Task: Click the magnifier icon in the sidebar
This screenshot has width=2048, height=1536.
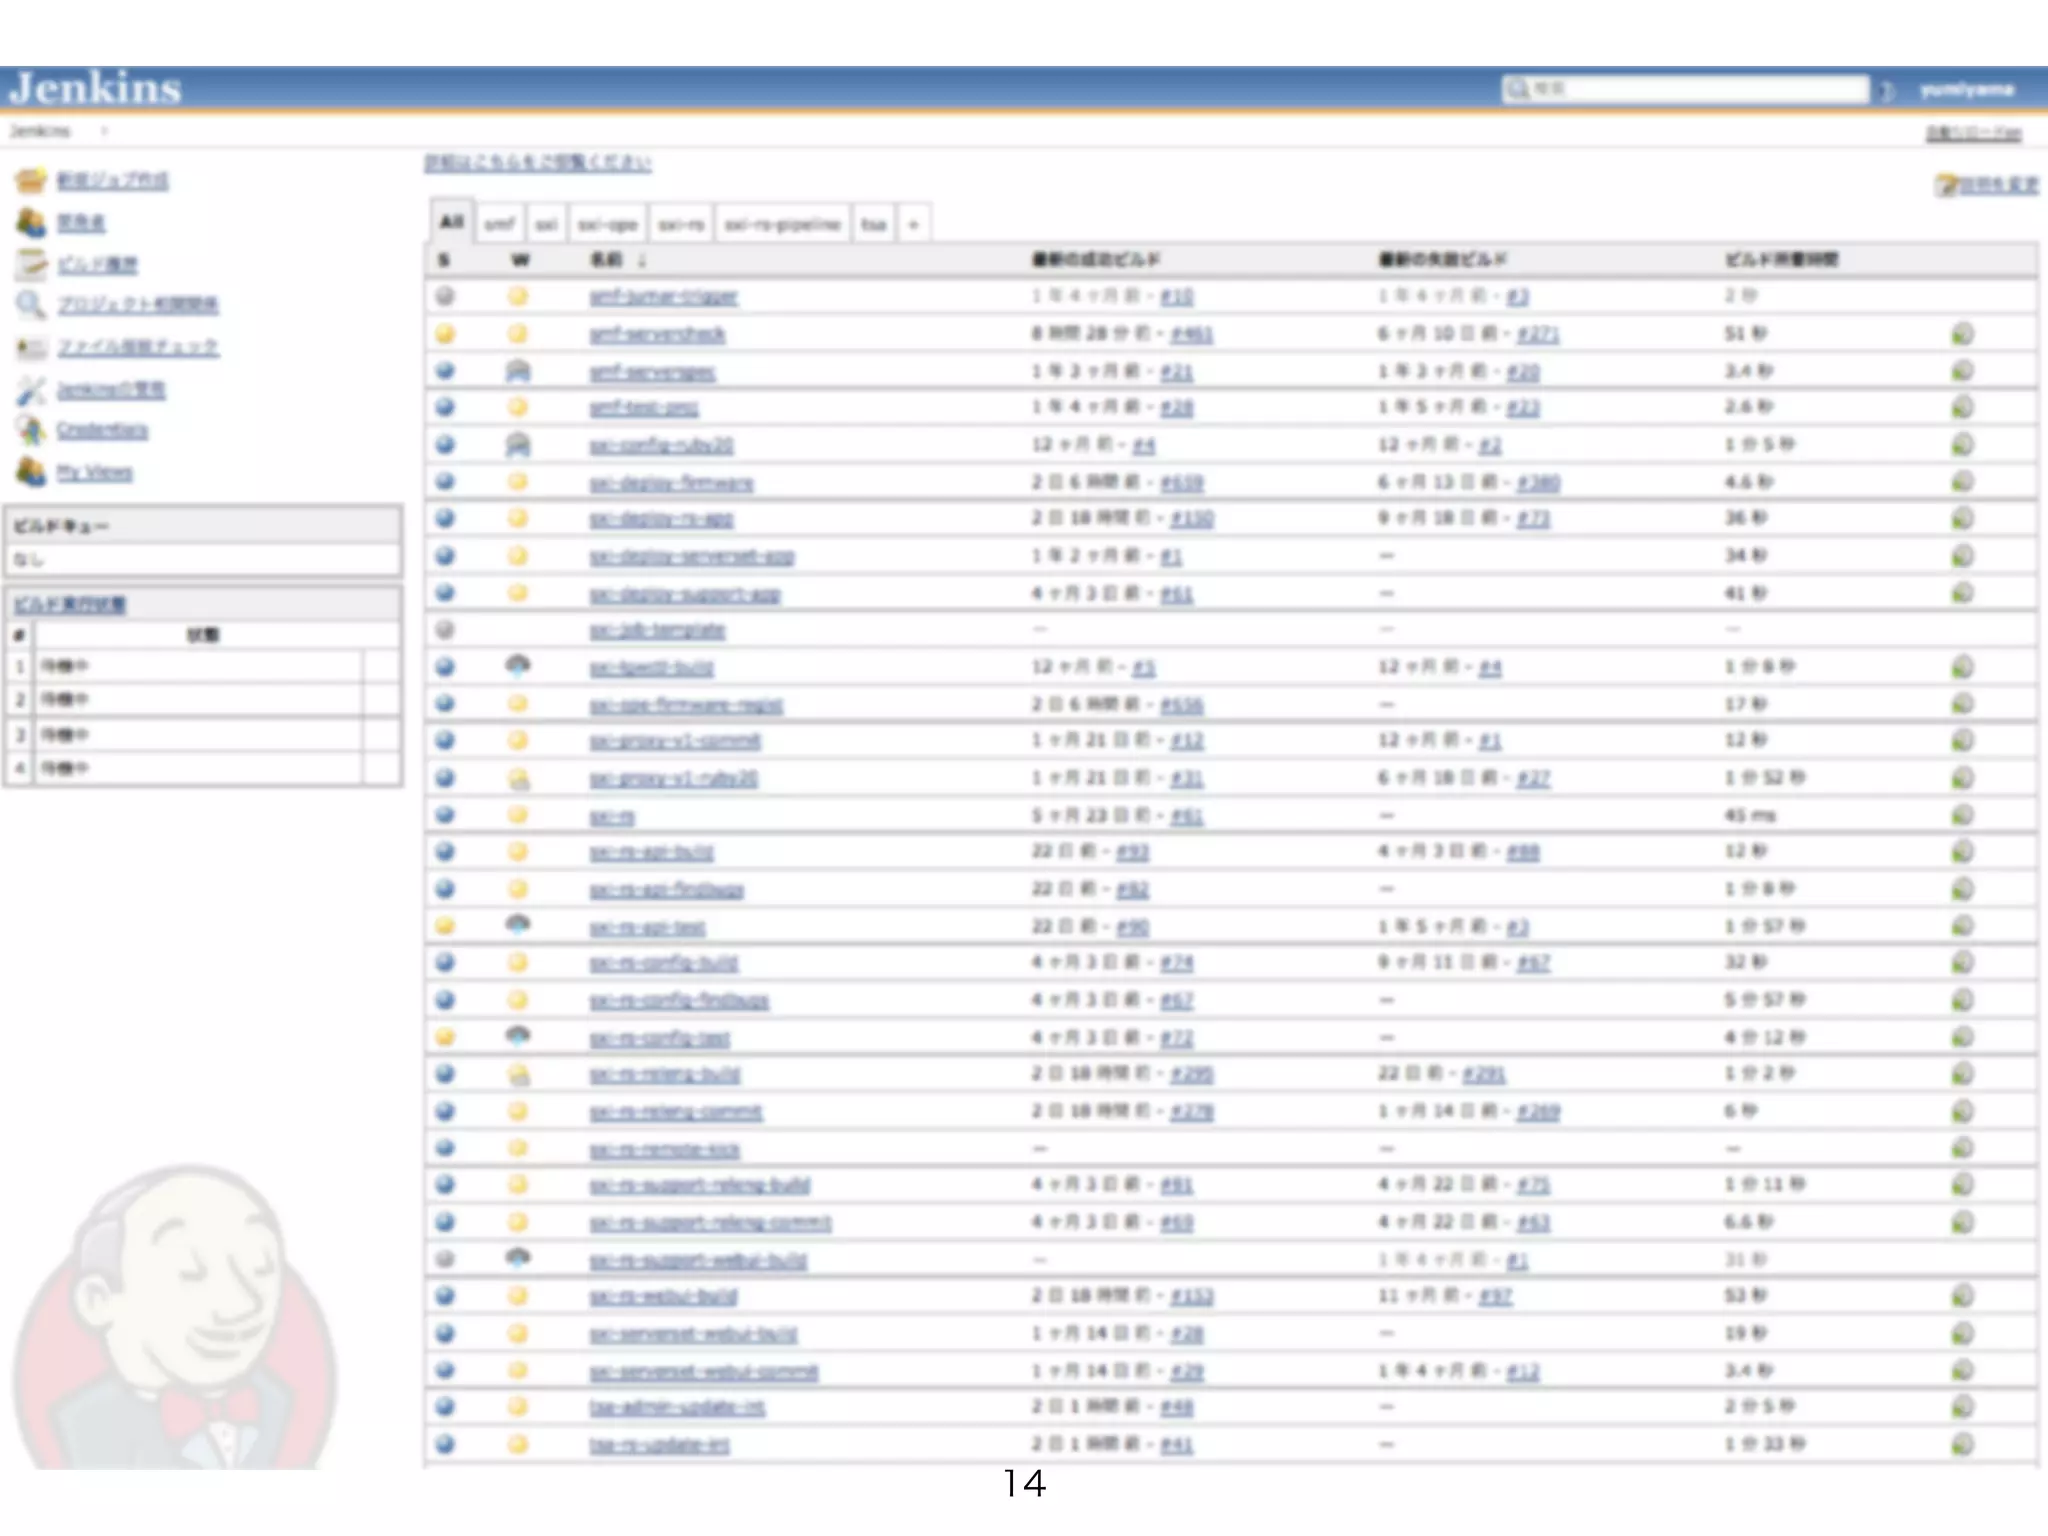Action: (31, 305)
